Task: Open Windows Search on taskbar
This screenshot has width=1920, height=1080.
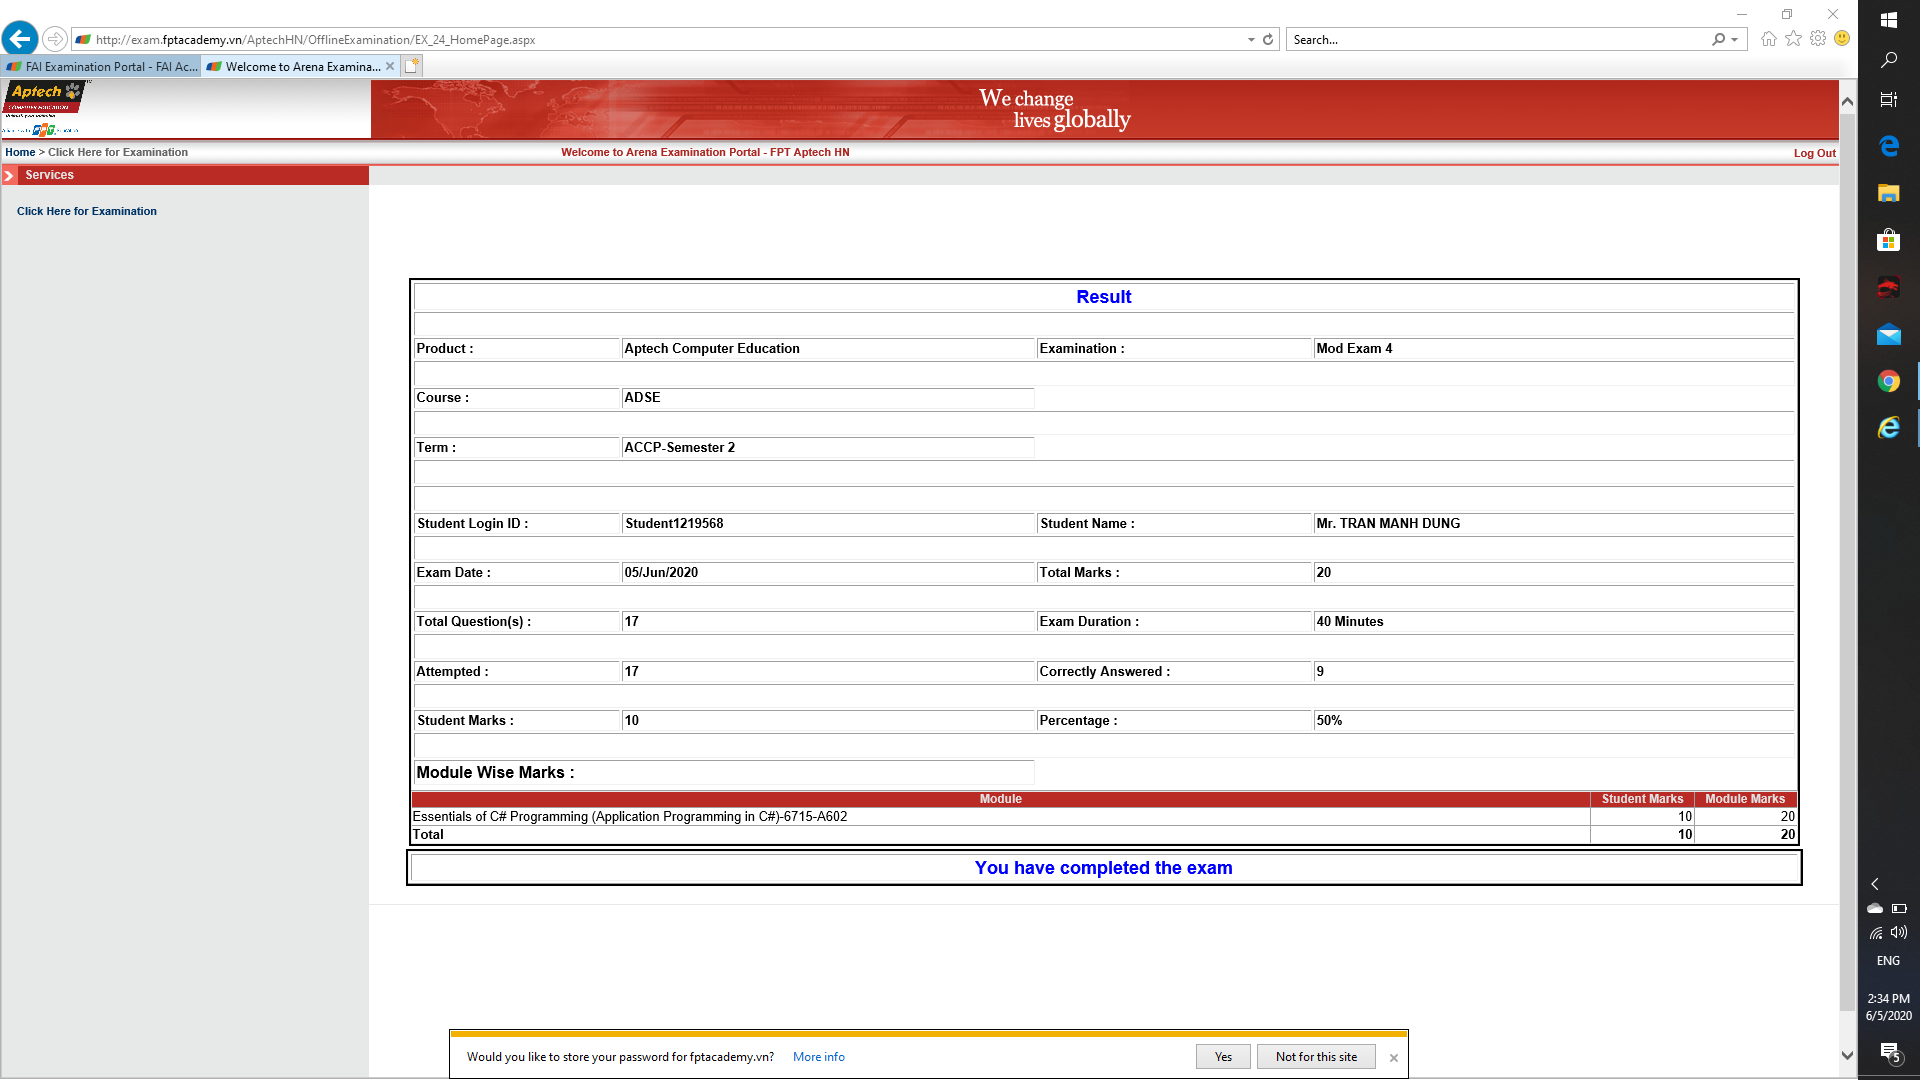Action: coord(1889,60)
